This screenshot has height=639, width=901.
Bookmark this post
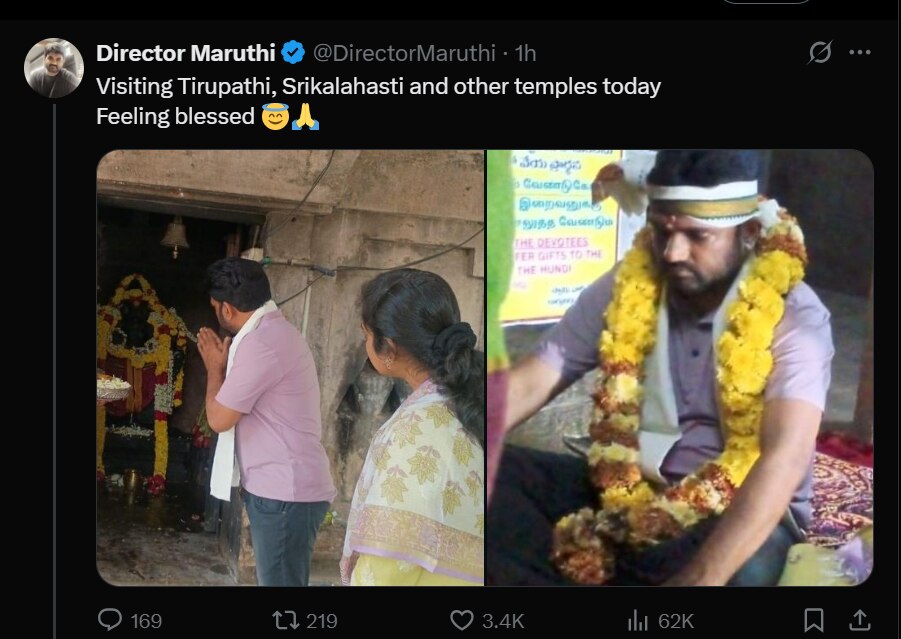(x=814, y=620)
